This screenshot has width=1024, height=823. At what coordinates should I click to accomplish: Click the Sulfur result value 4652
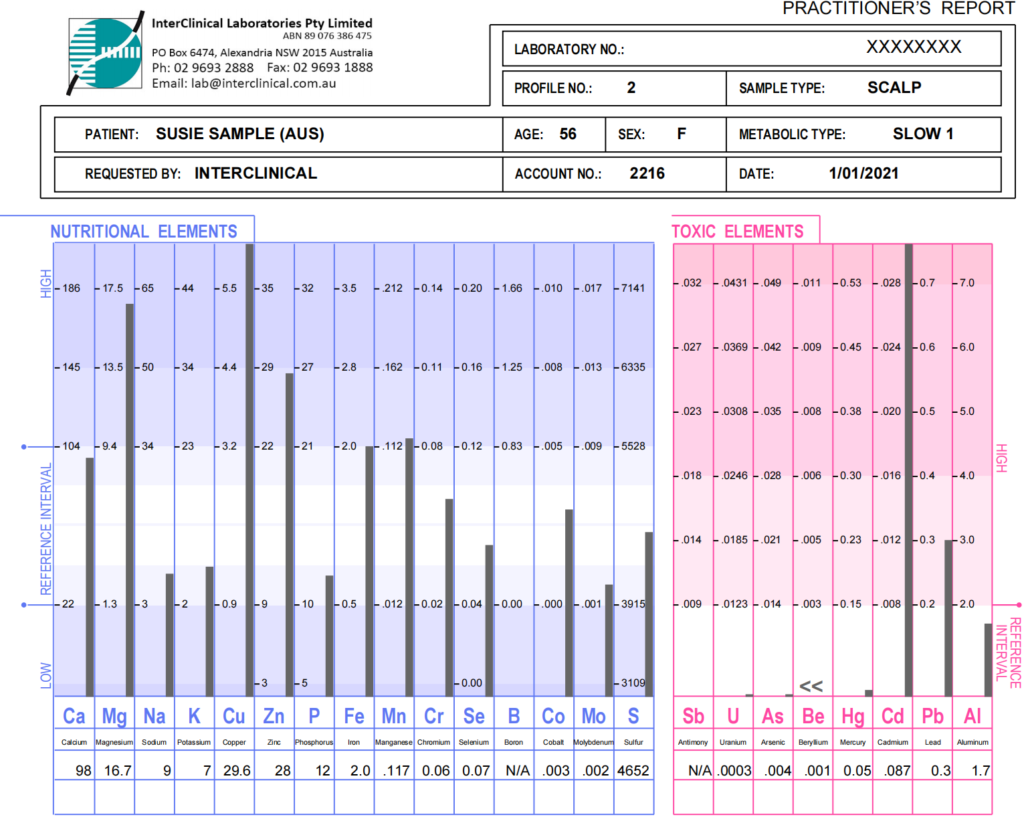coord(633,771)
